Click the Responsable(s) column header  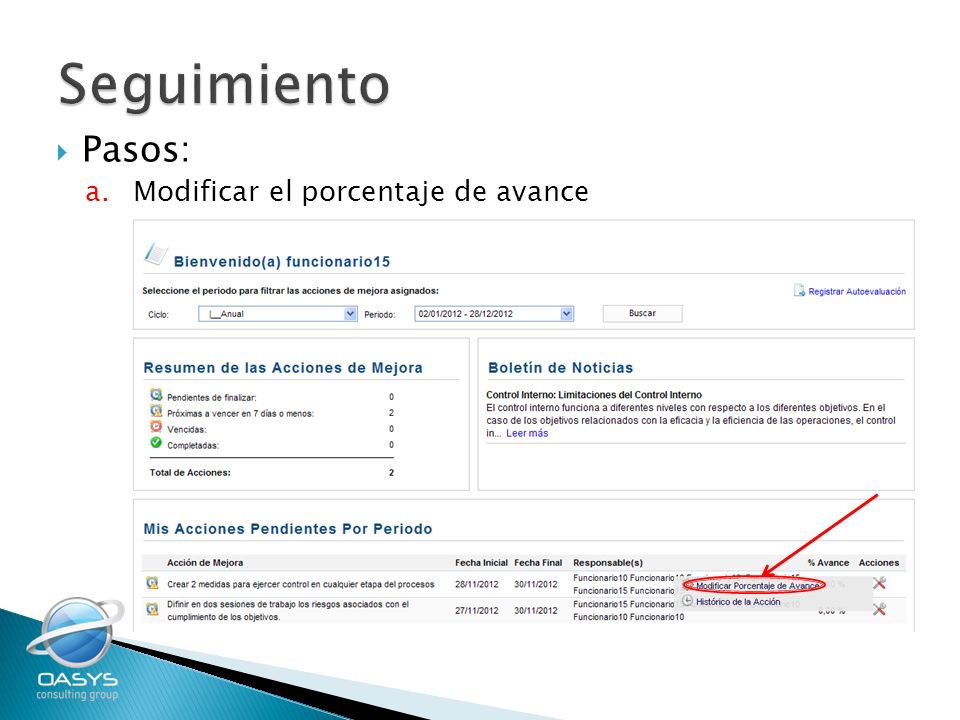[608, 563]
